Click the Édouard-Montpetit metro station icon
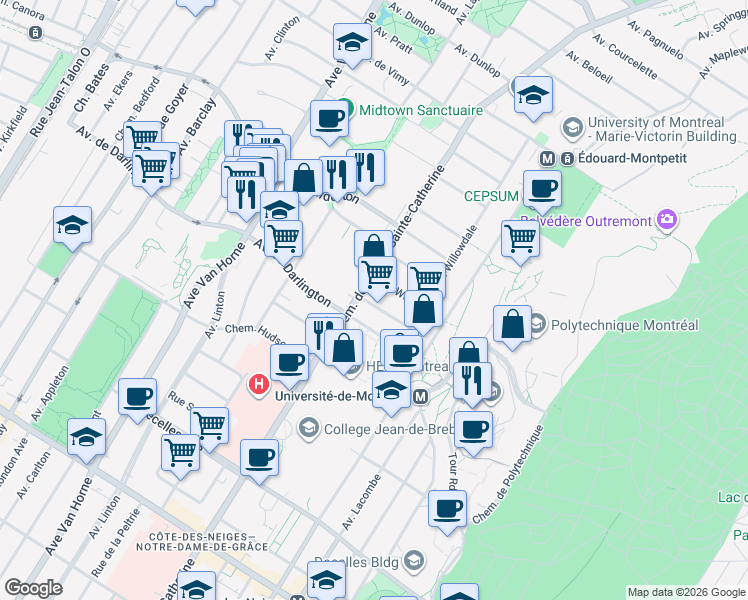This screenshot has width=748, height=600. [x=547, y=159]
